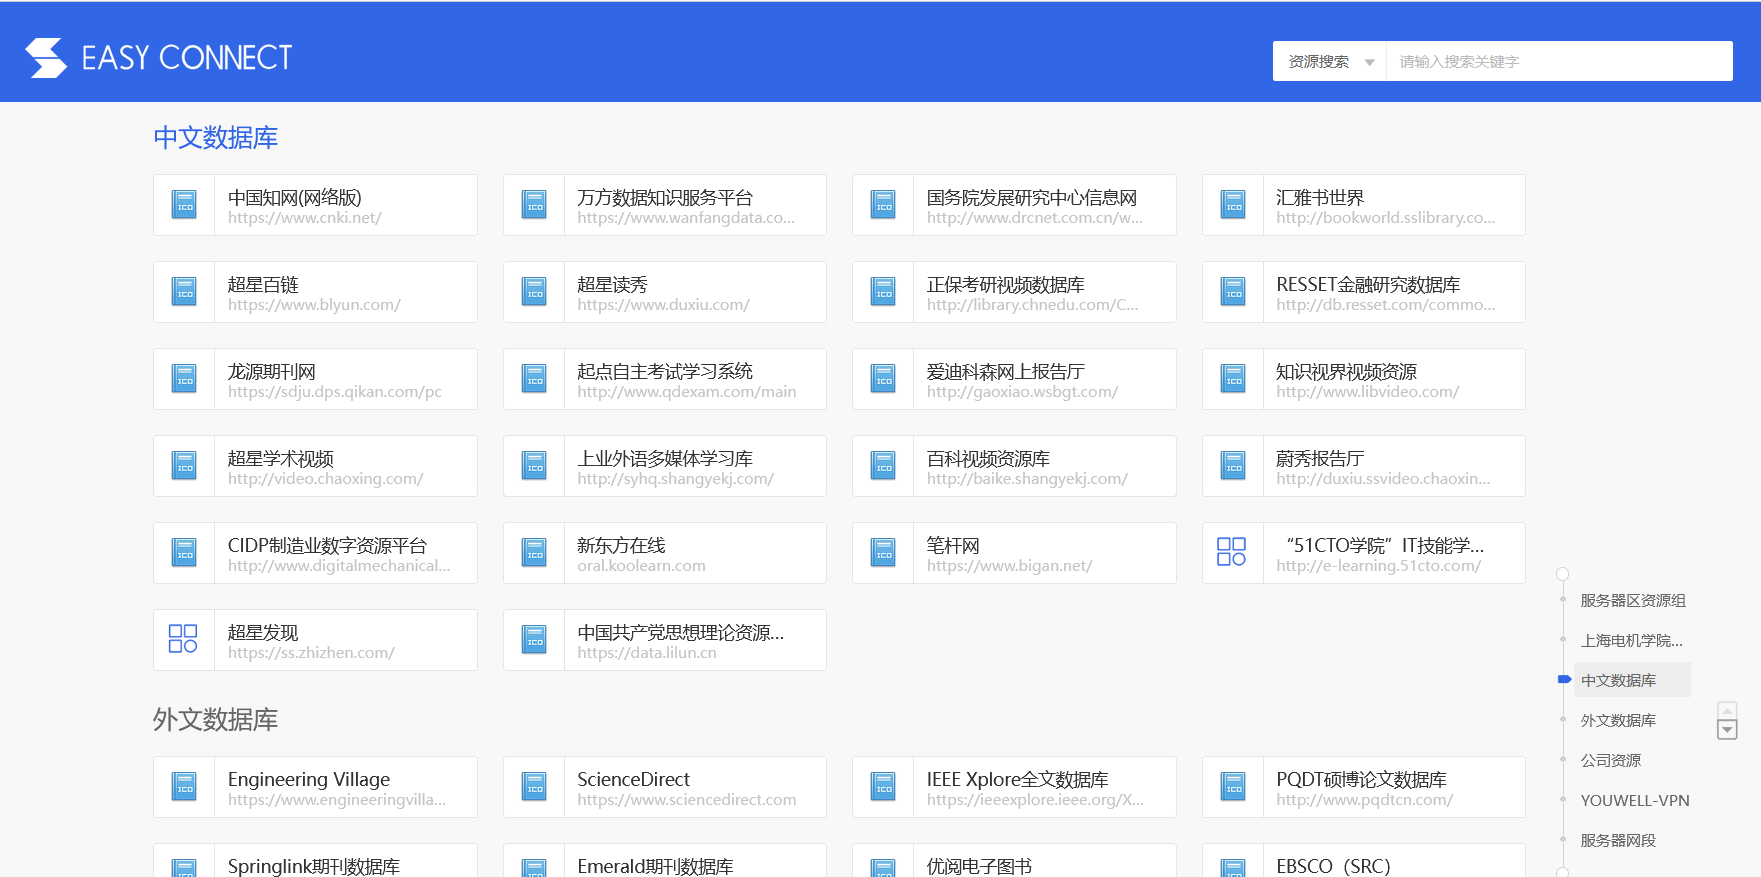Screen dimensions: 1761x877
Task: Click the ICO icon for Engineering Village
Action: (185, 787)
